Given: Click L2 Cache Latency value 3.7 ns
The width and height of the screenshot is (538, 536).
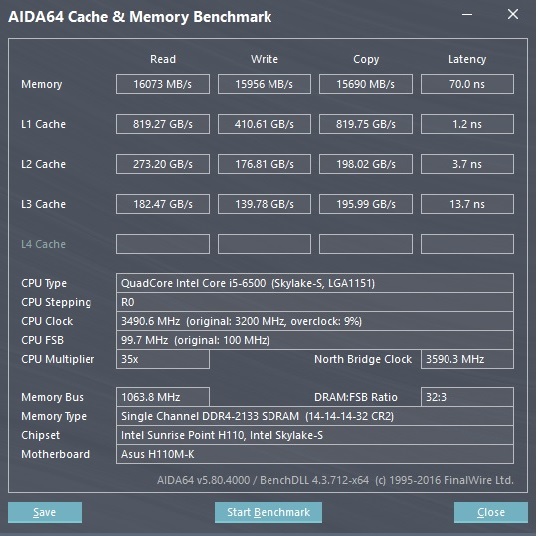Looking at the screenshot, I should click(467, 164).
